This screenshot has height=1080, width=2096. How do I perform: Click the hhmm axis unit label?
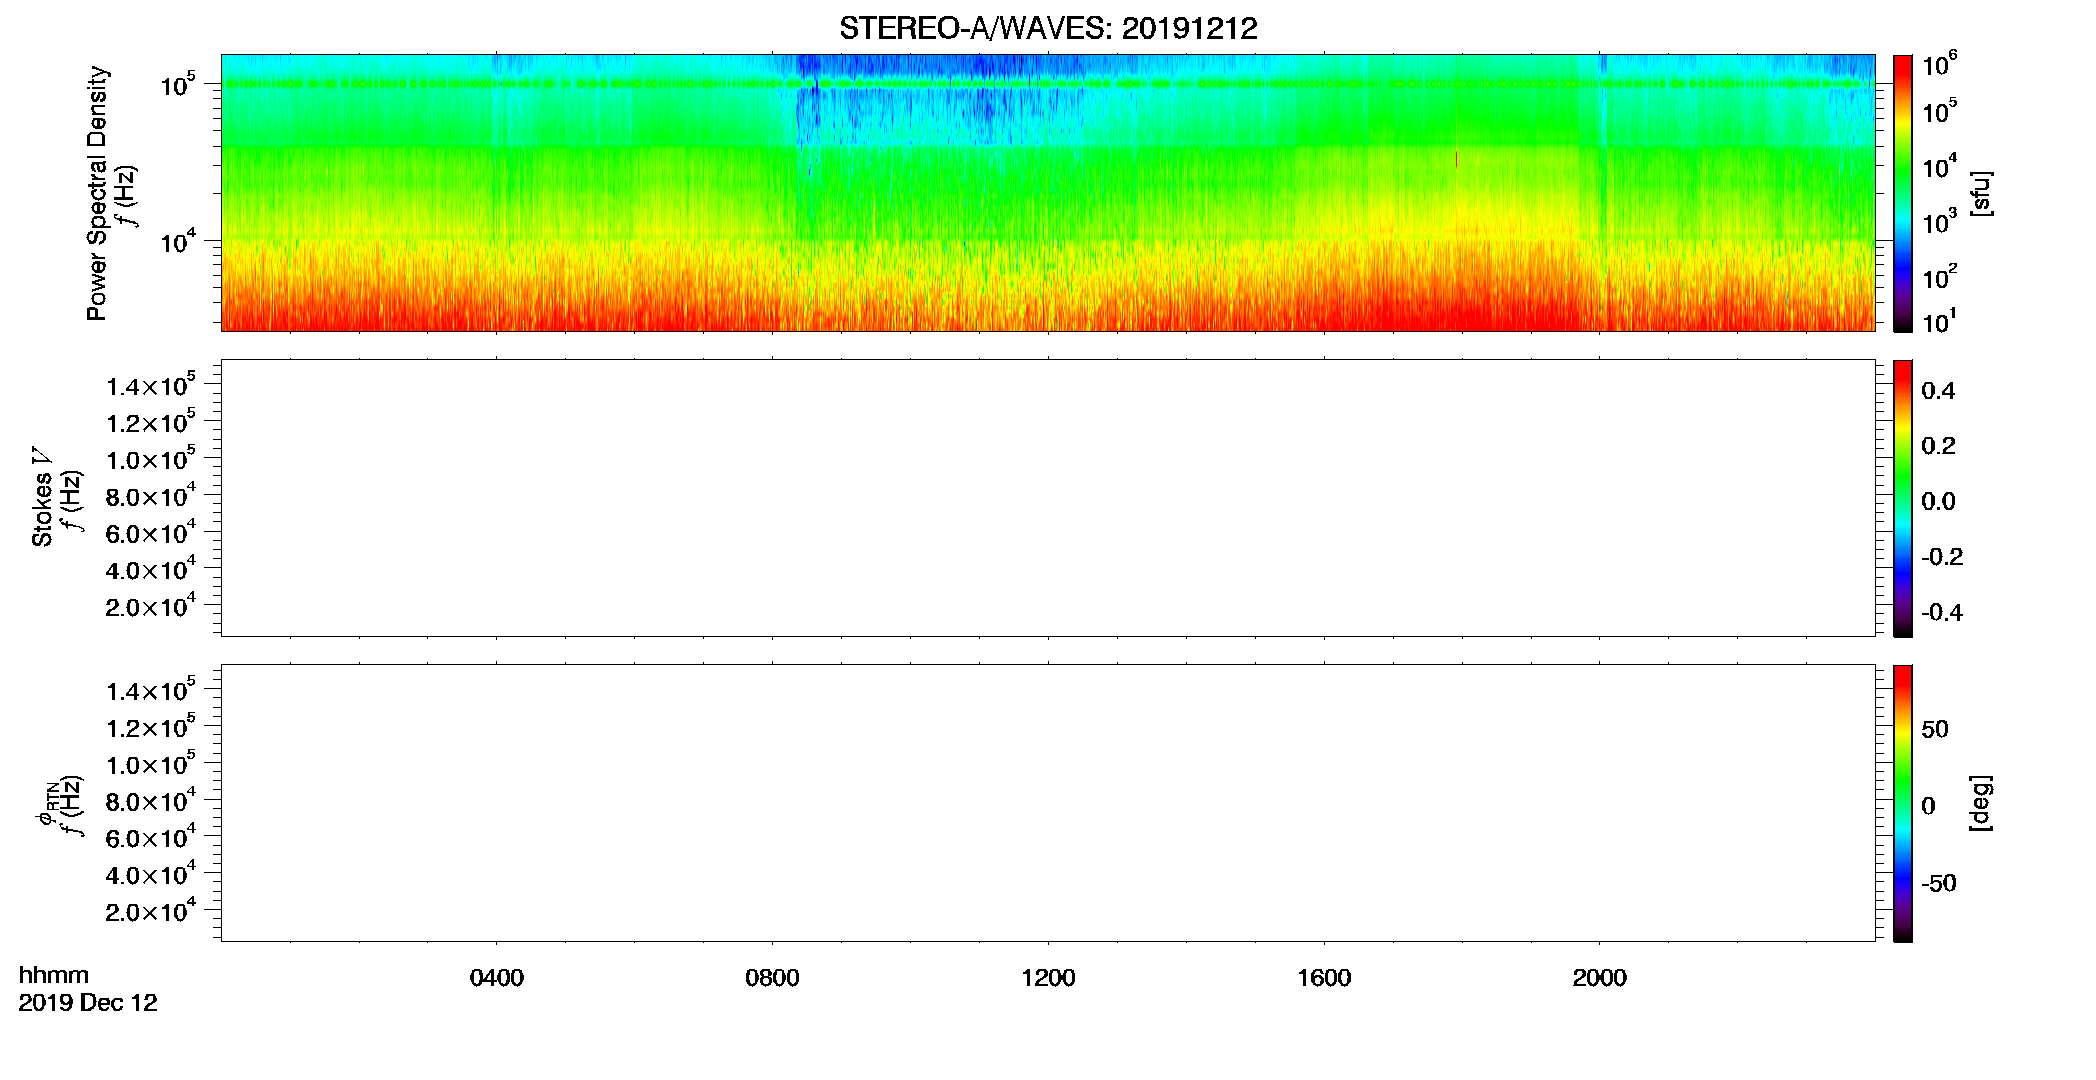pos(54,975)
